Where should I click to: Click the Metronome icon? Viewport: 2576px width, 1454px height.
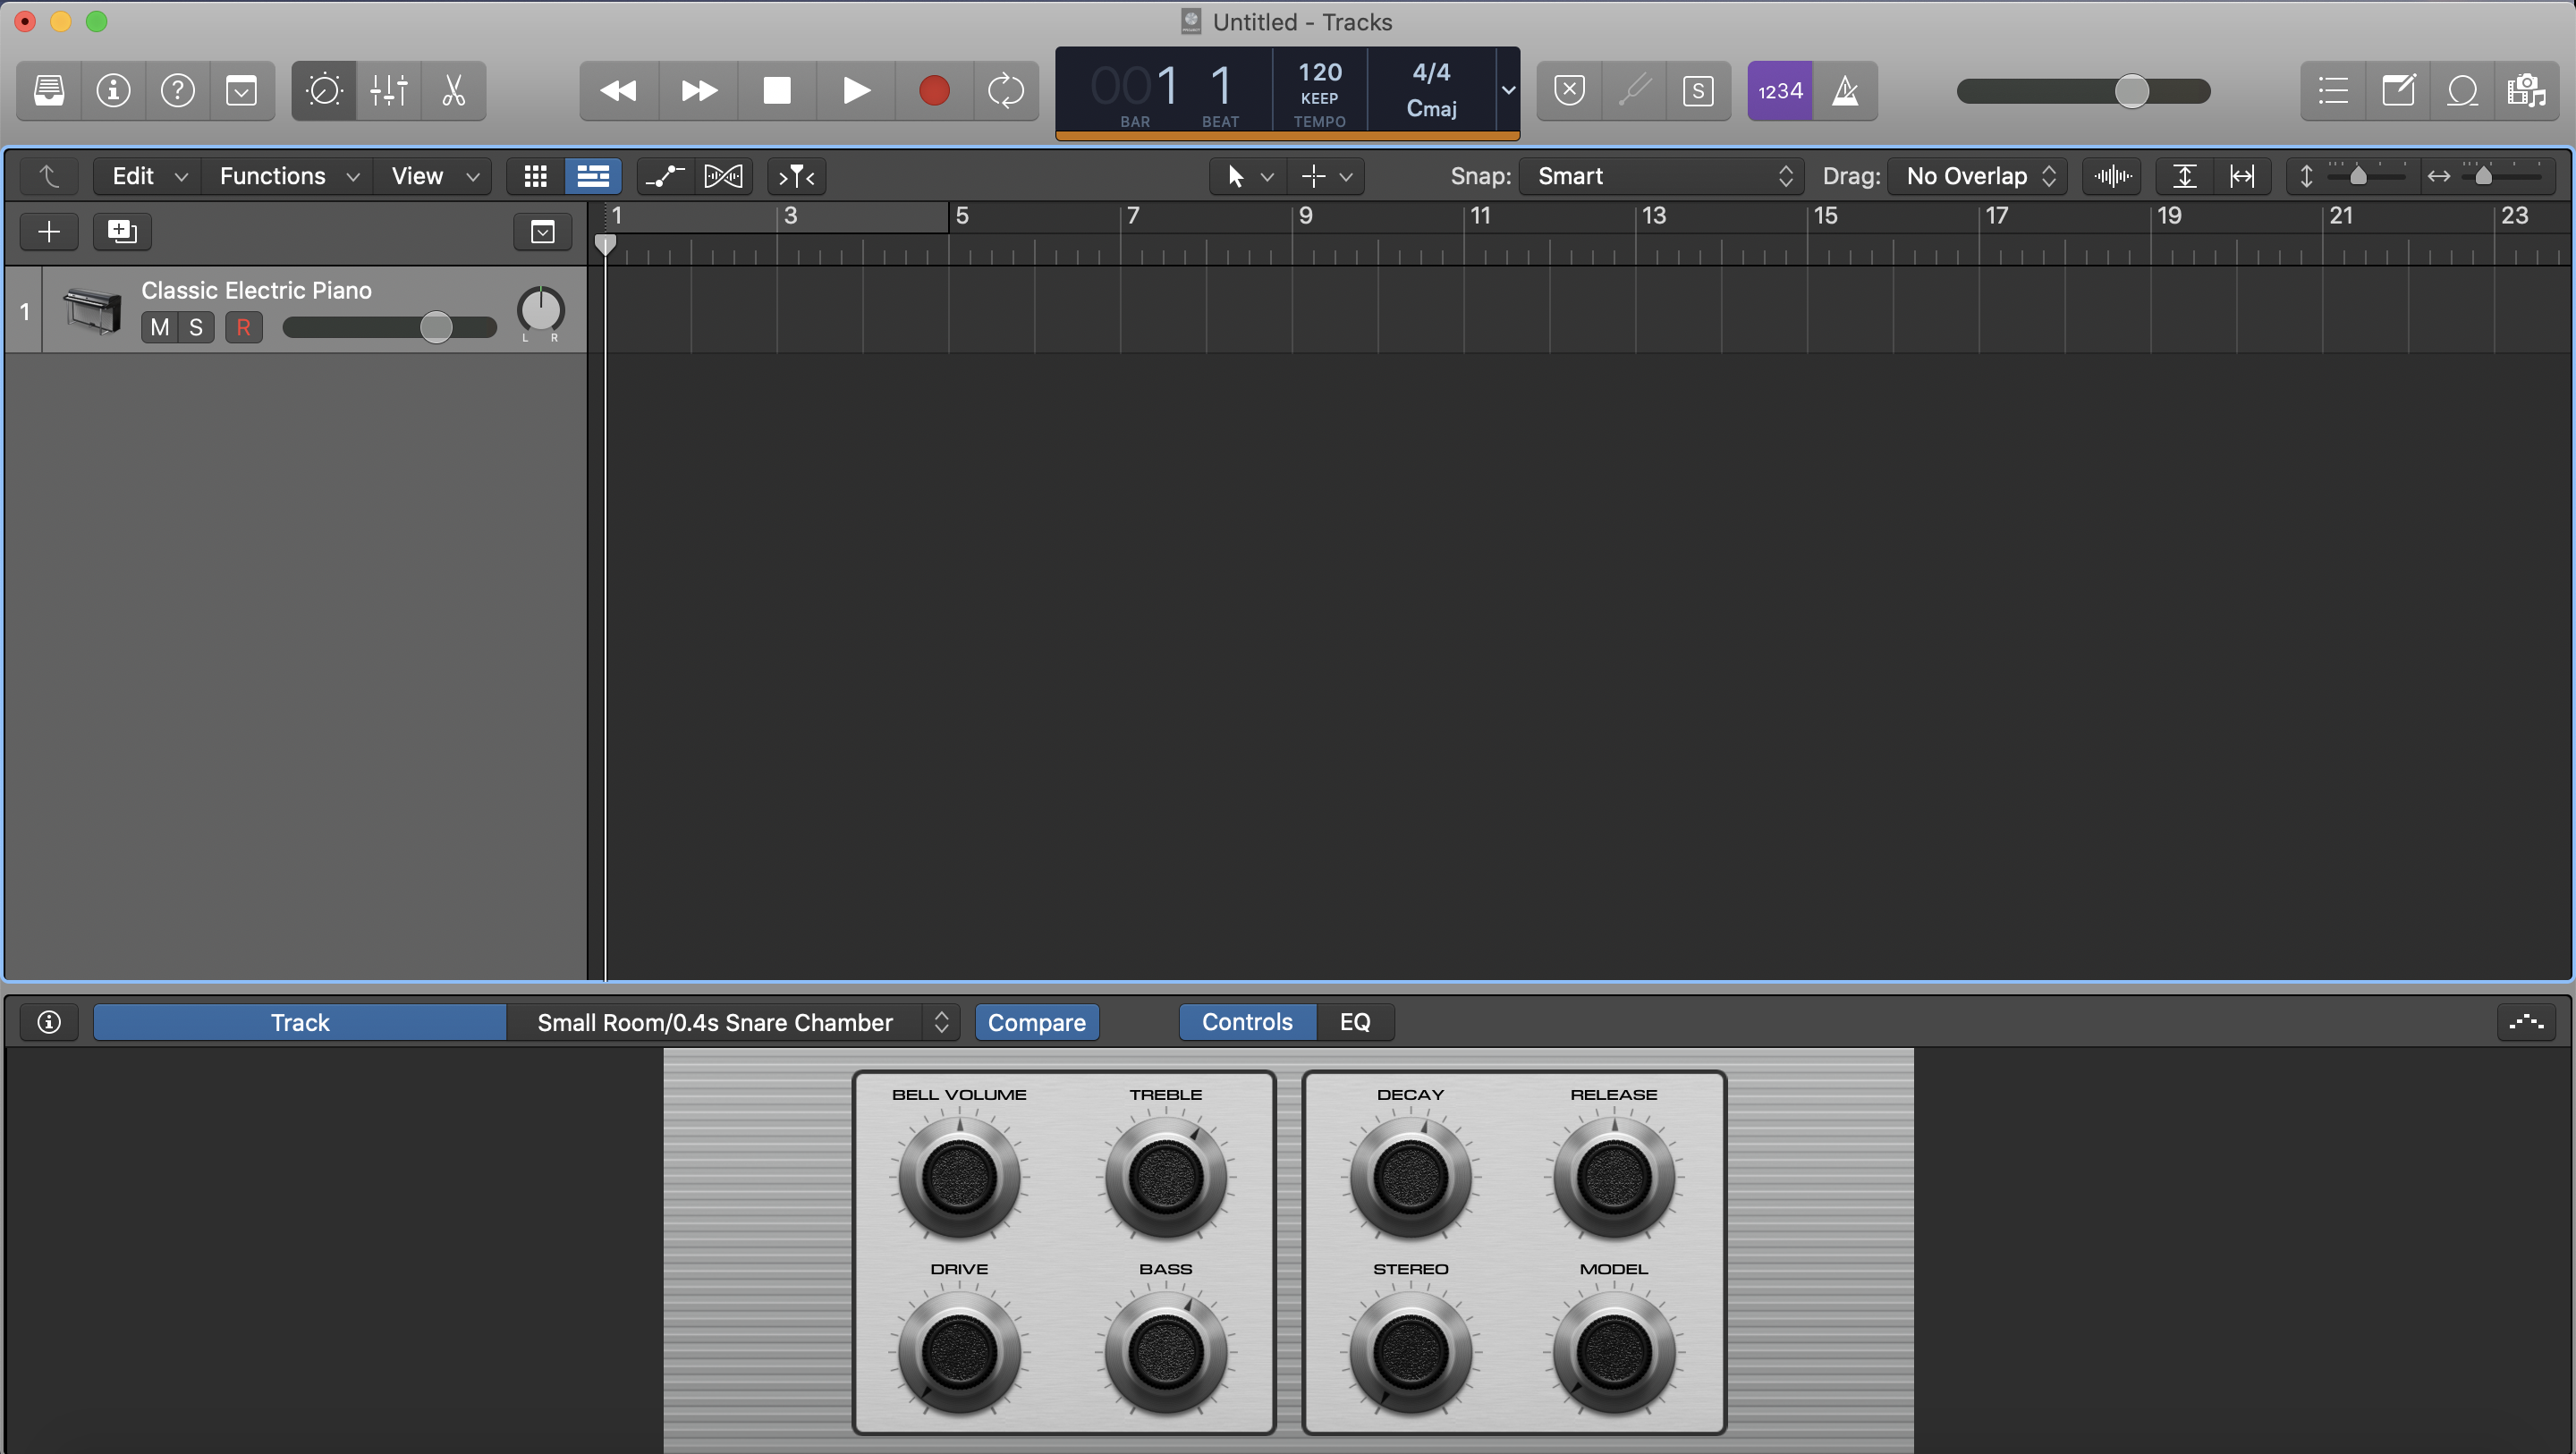click(x=1845, y=91)
